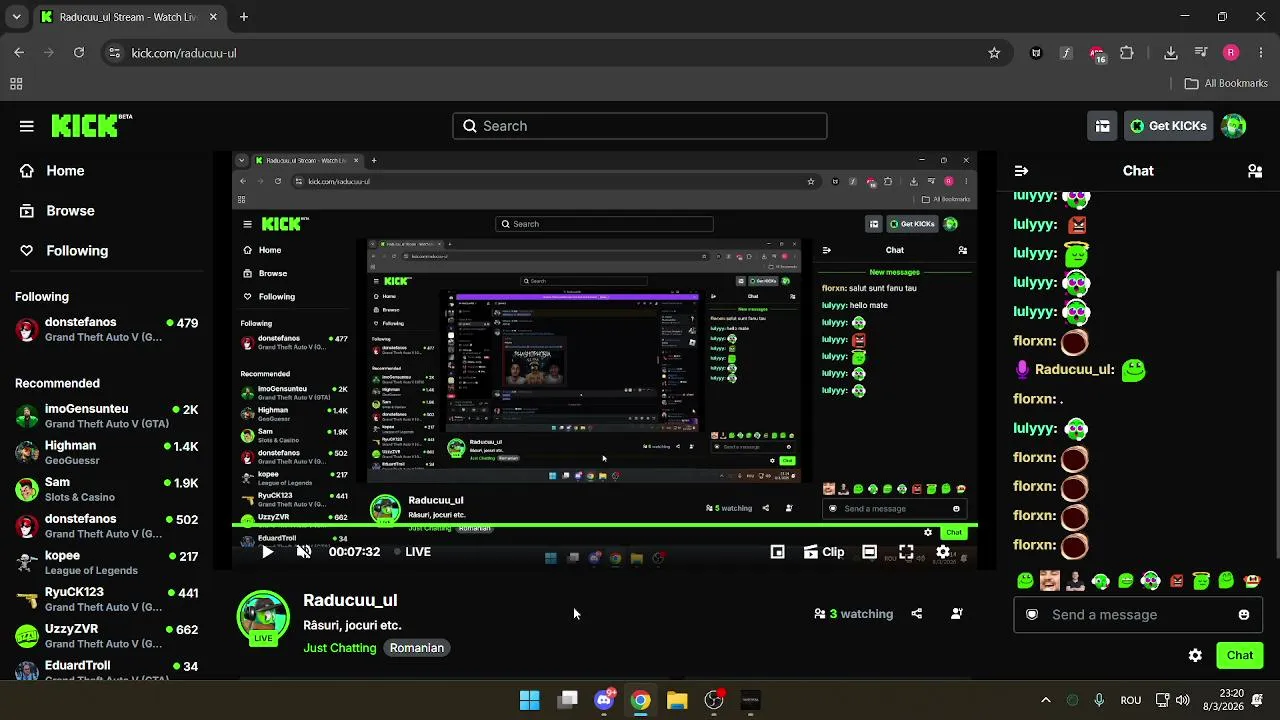Open the video player settings gear
1280x720 pixels.
943,552
